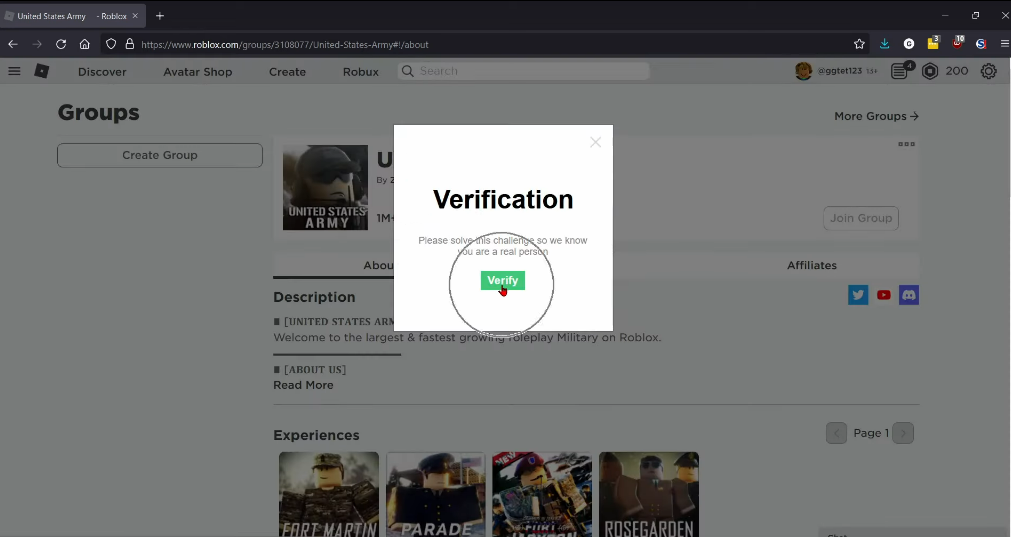Click the United States Army group image
The height and width of the screenshot is (537, 1011).
pos(325,188)
